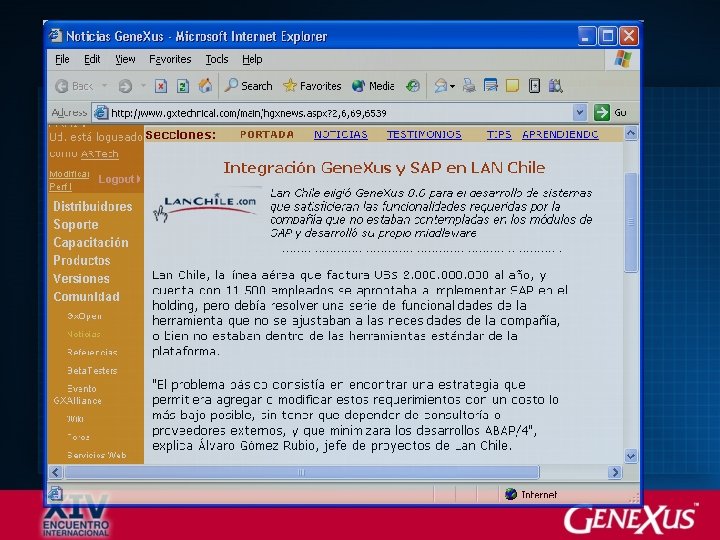Open the History icon in the toolbar

(x=412, y=86)
